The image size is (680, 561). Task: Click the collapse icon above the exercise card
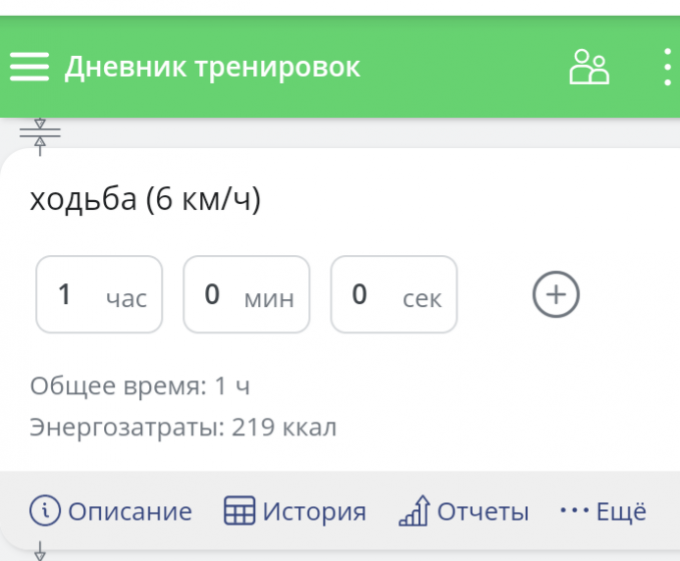click(x=40, y=136)
